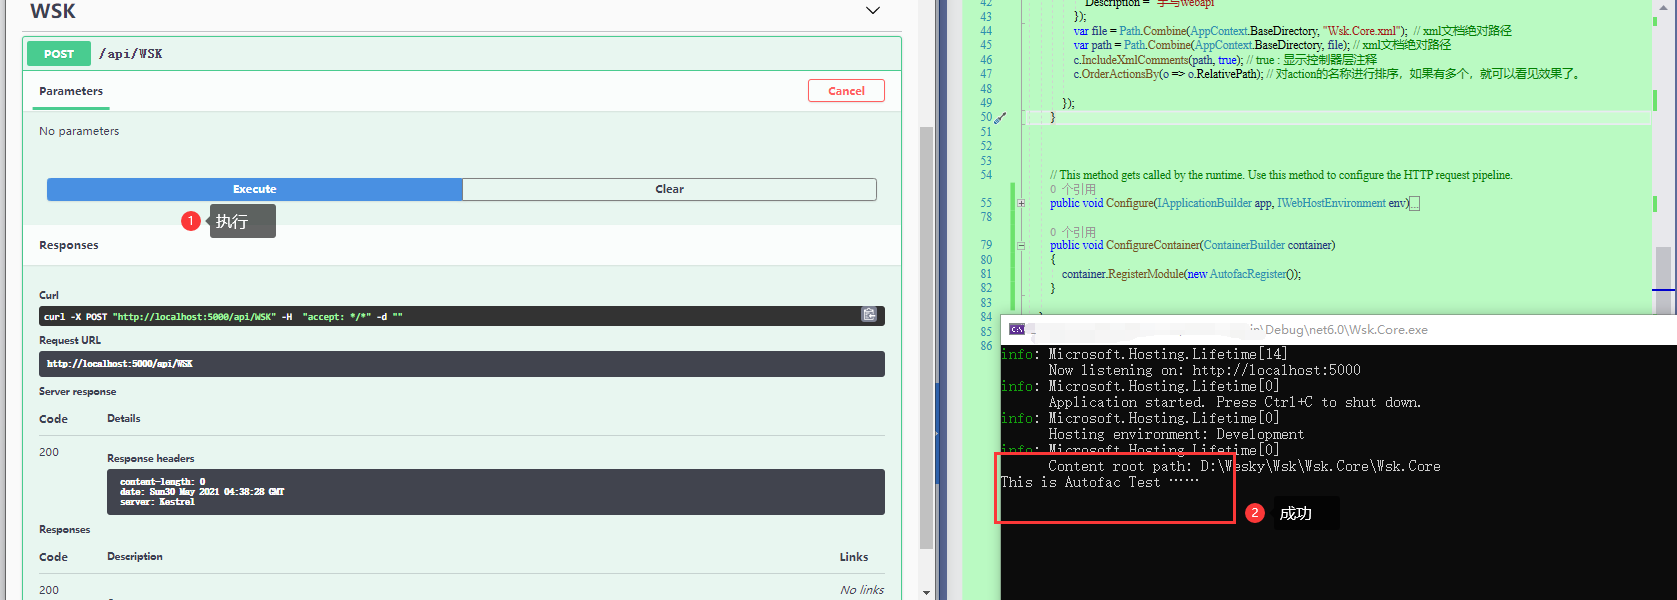This screenshot has height=600, width=1677.
Task: Click the '0 个引用' reference lens above Configure
Action: (1073, 189)
